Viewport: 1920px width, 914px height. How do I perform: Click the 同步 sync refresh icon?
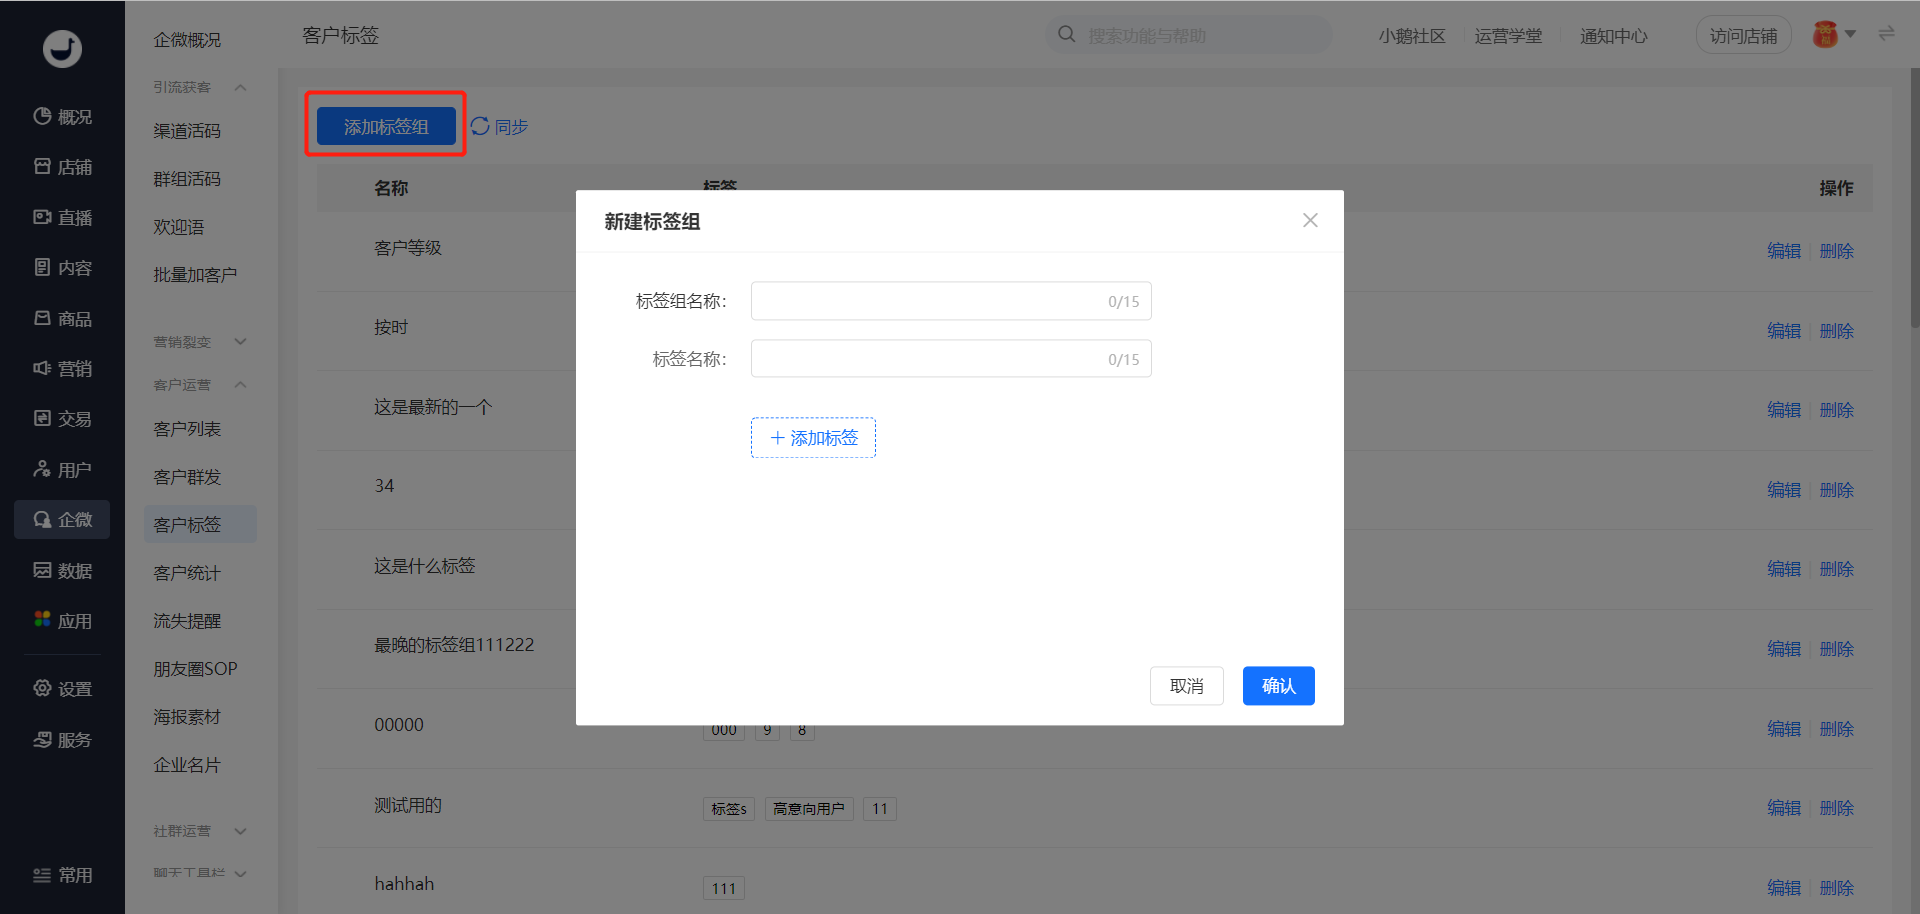tap(480, 126)
